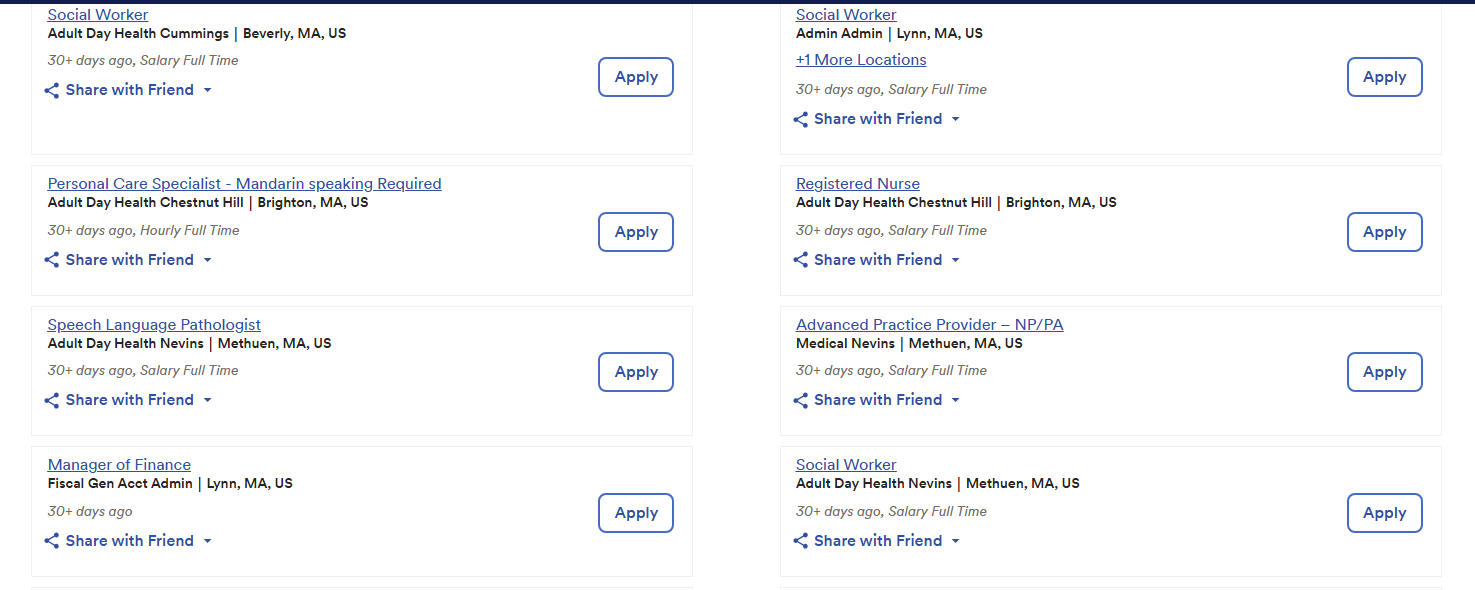This screenshot has height=590, width=1475.
Task: Click share icon under Registered Nurse listing
Action: pos(800,260)
